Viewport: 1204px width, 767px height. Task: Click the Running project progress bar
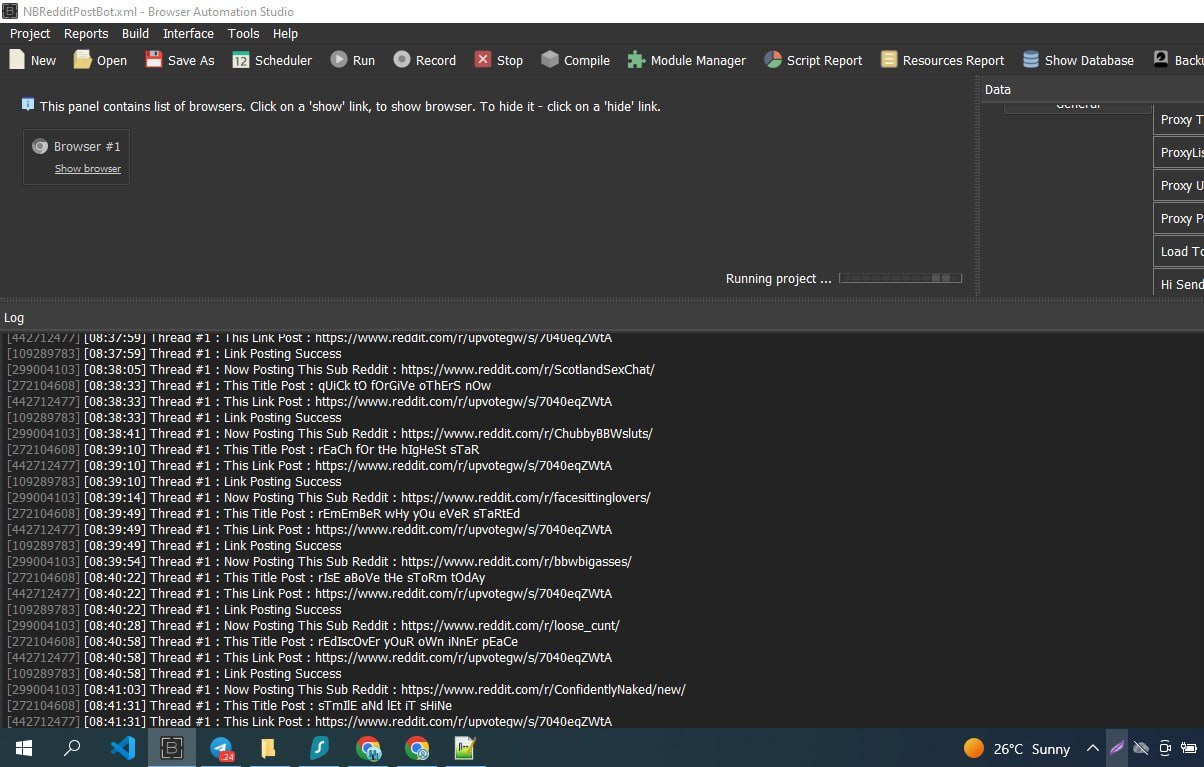coord(901,278)
